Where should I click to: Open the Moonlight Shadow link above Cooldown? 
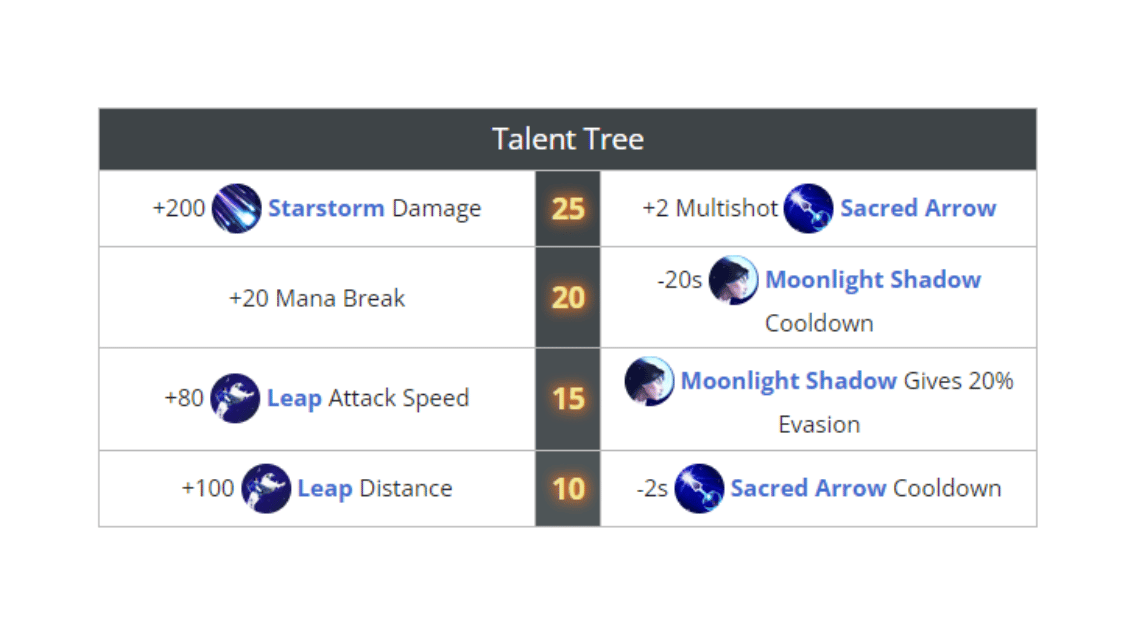[x=873, y=280]
